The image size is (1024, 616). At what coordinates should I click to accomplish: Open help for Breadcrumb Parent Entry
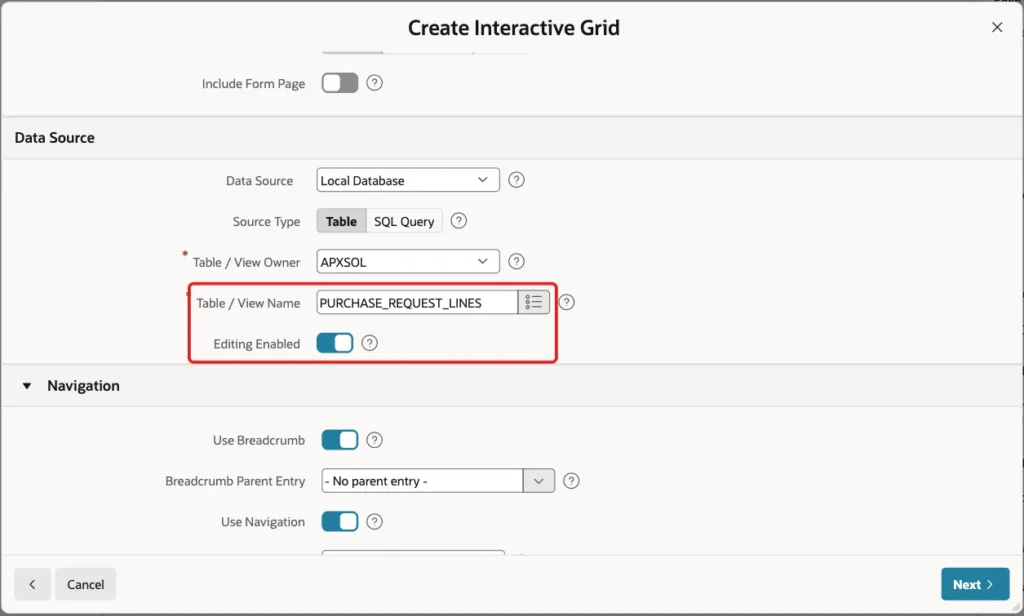(x=571, y=481)
